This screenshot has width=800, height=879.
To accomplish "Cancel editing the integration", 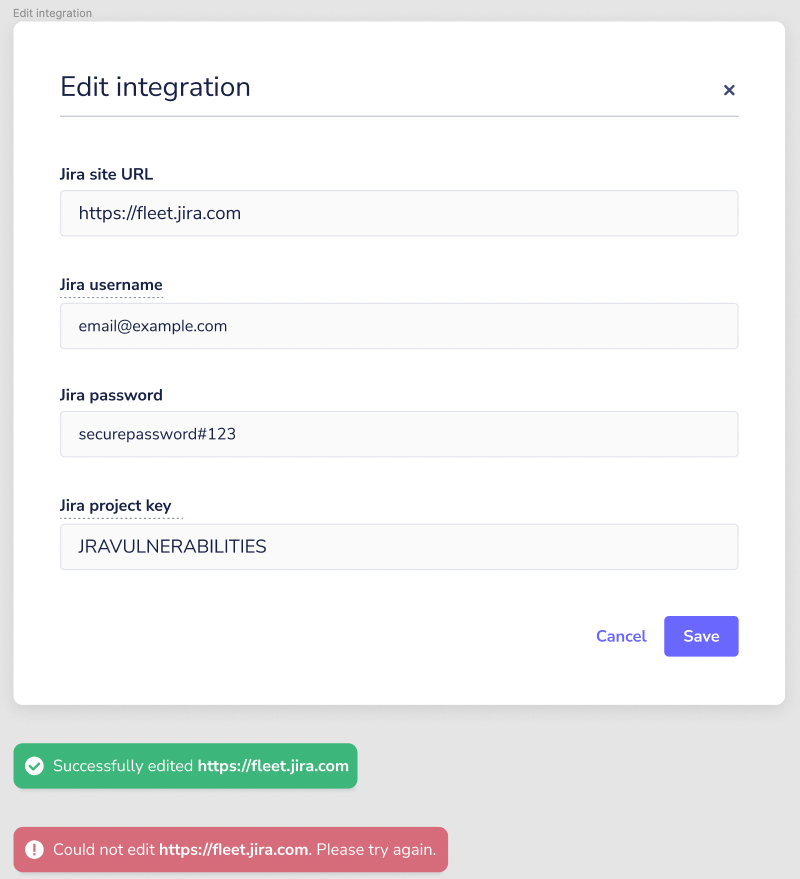I will [621, 636].
